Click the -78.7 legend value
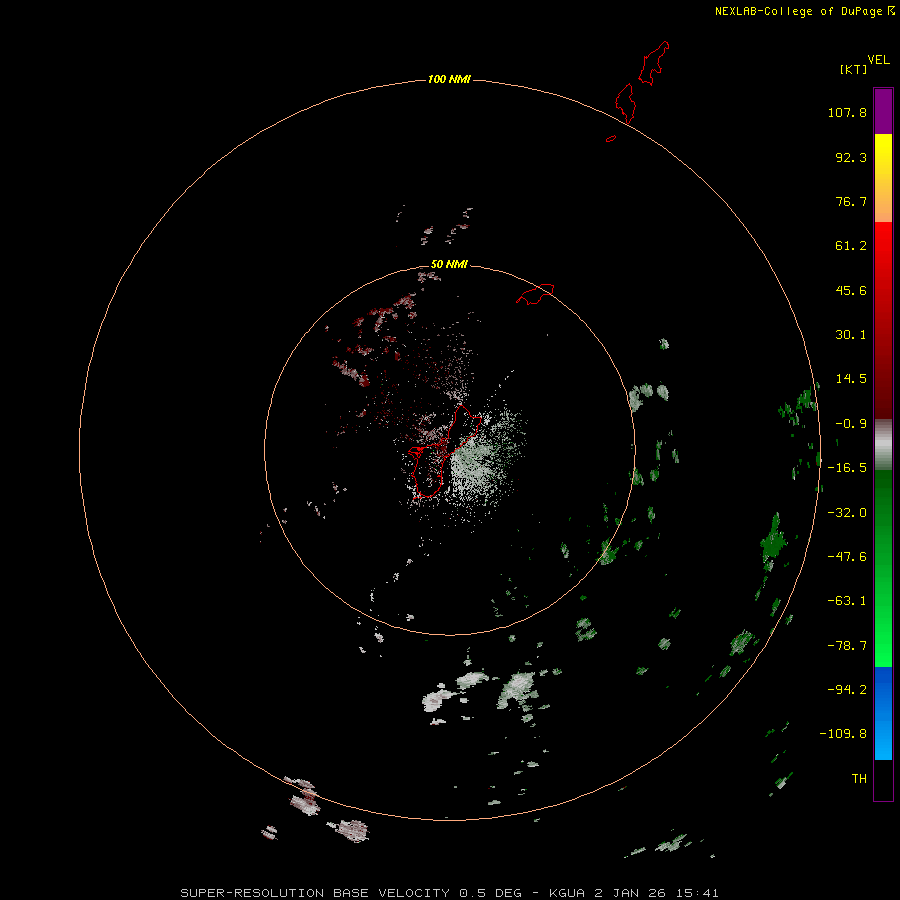The height and width of the screenshot is (900, 900). [847, 646]
